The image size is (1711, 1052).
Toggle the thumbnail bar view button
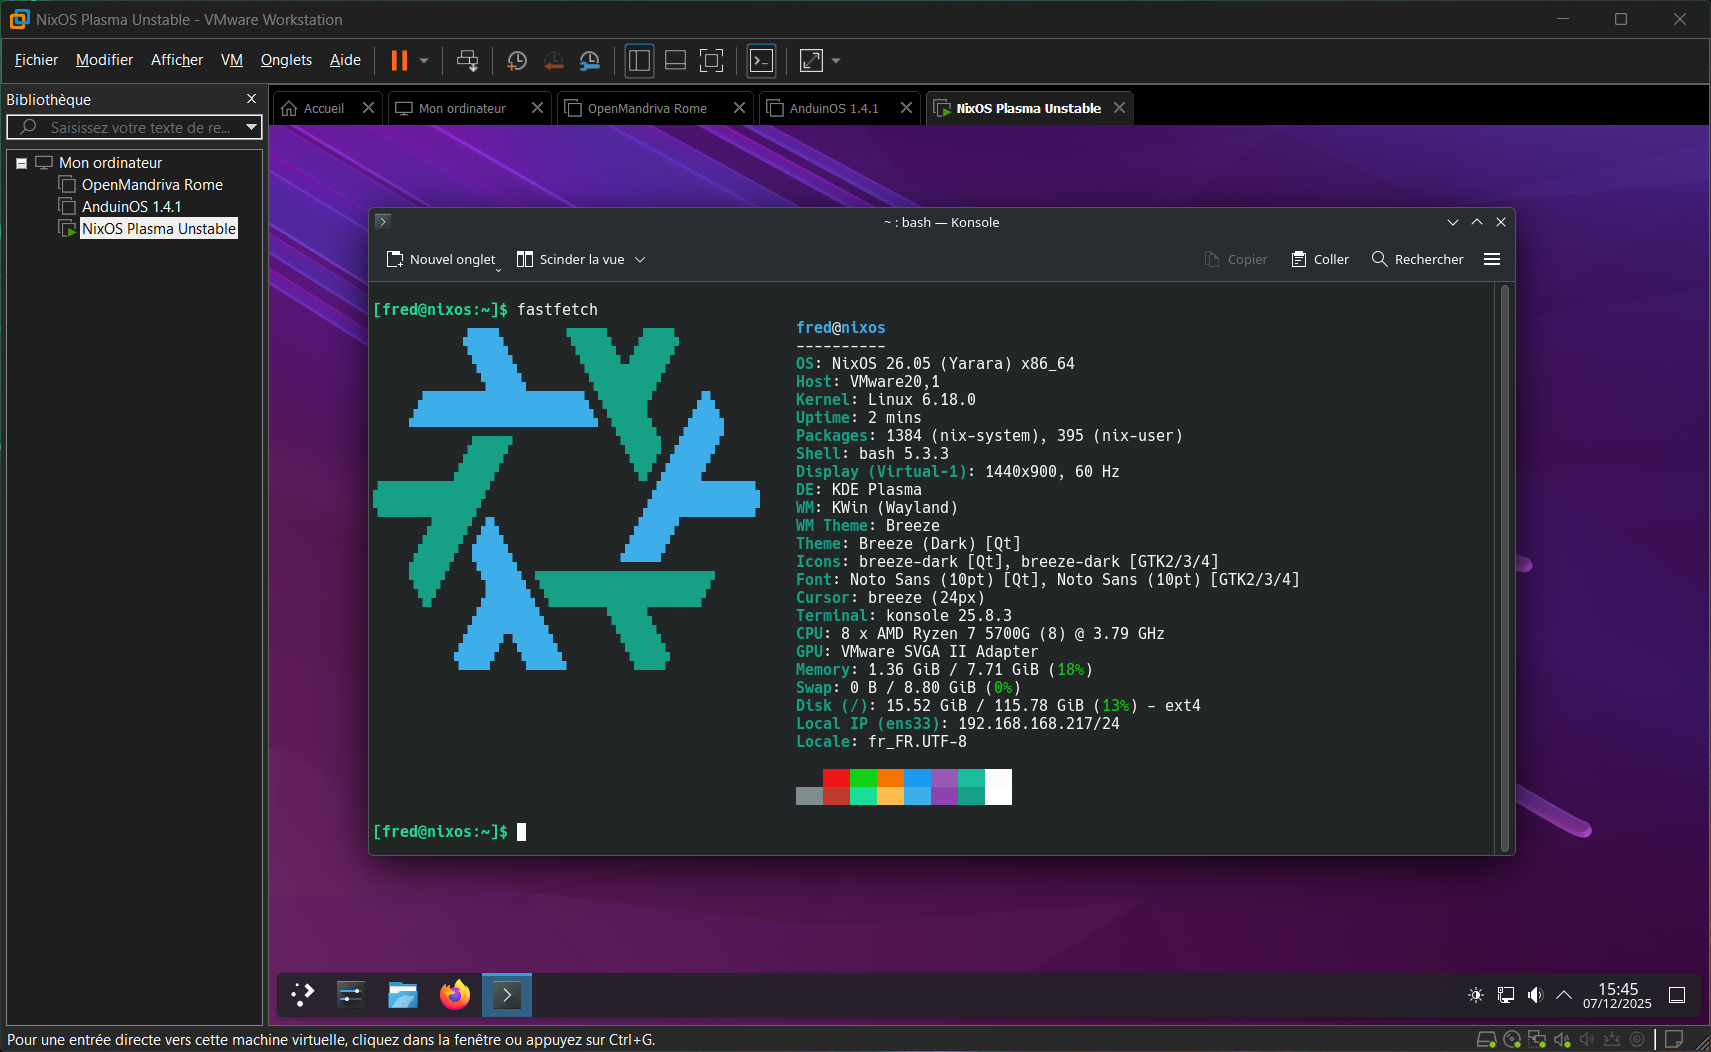[675, 61]
